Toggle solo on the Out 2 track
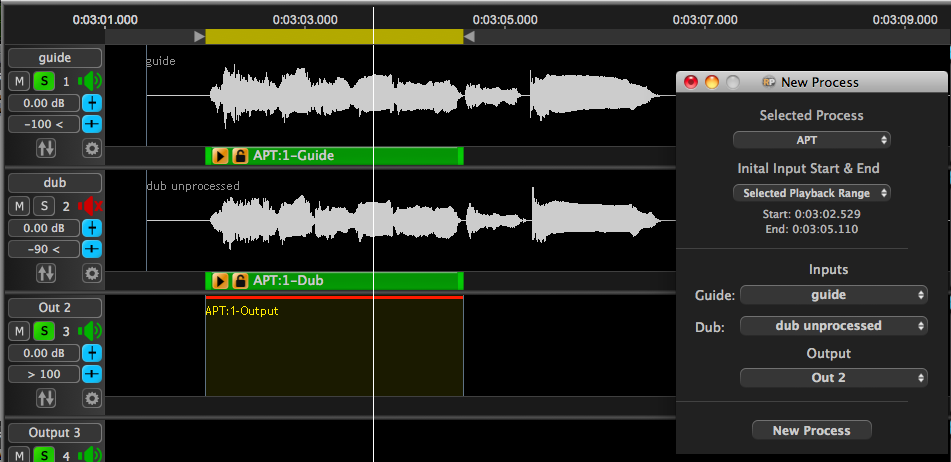 [x=44, y=331]
